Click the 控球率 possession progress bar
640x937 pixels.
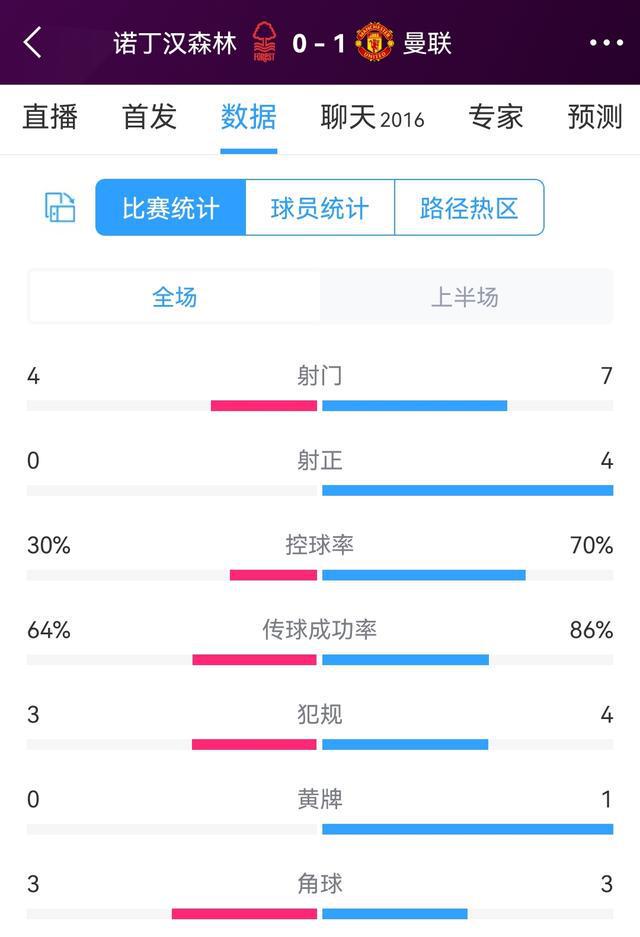coord(320,573)
